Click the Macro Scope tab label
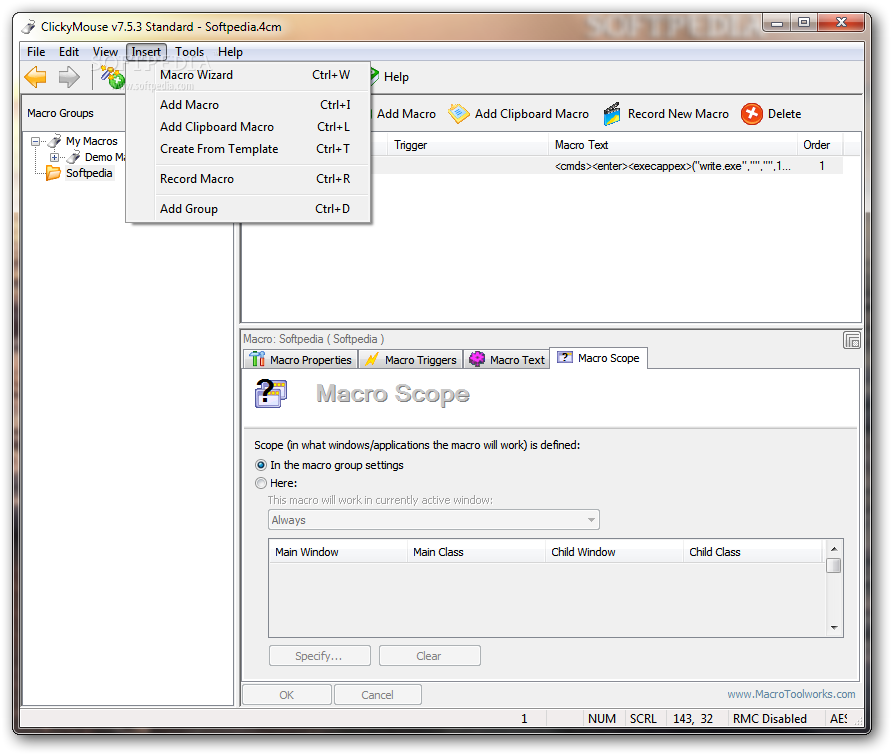The image size is (892, 755). point(609,358)
